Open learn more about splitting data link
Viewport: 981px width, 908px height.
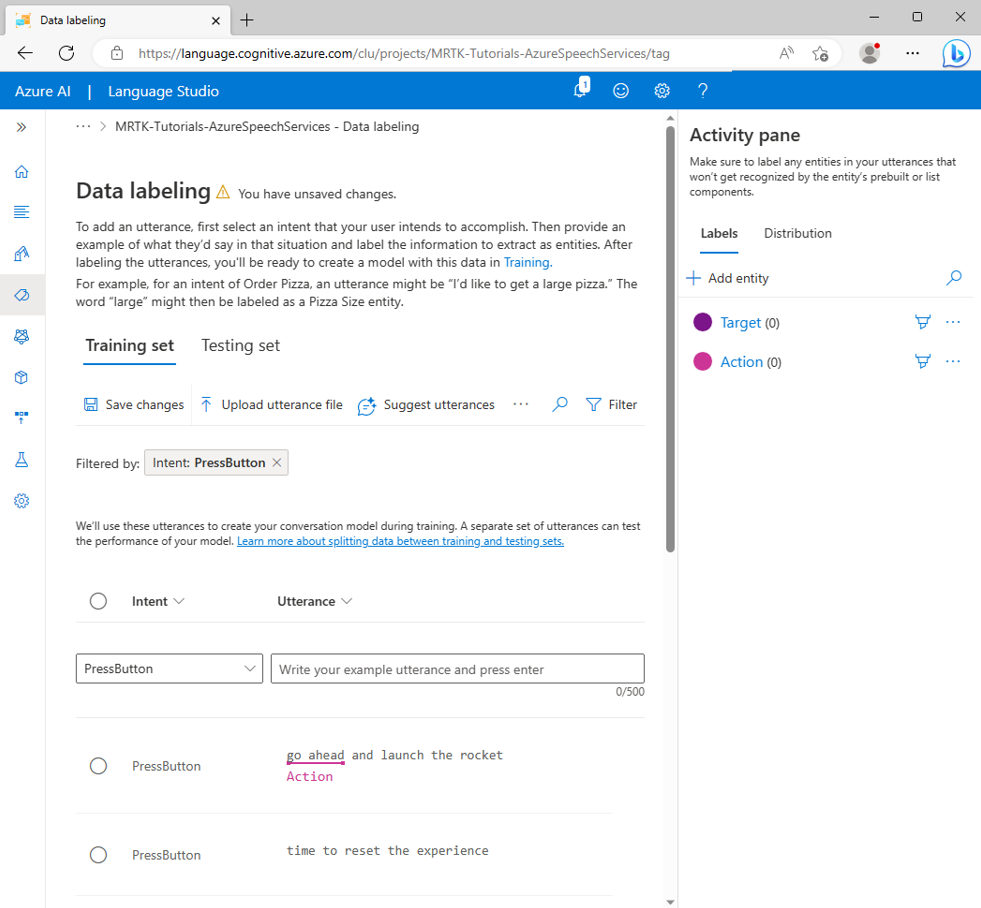(400, 541)
